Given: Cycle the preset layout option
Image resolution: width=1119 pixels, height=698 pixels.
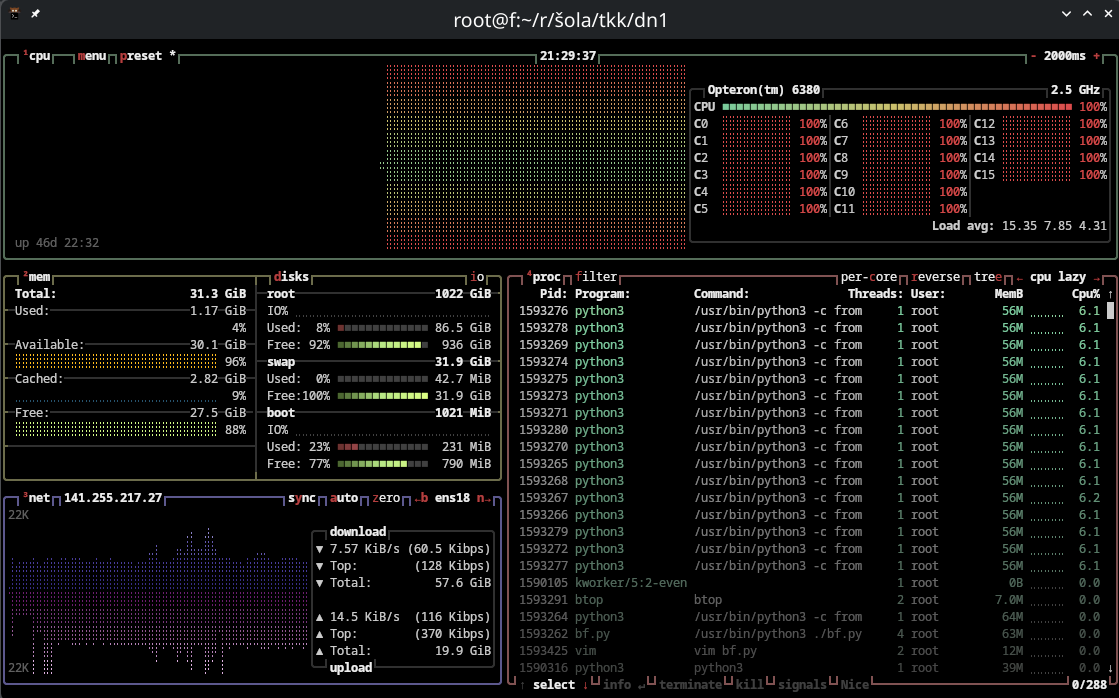Looking at the screenshot, I should tap(141, 56).
